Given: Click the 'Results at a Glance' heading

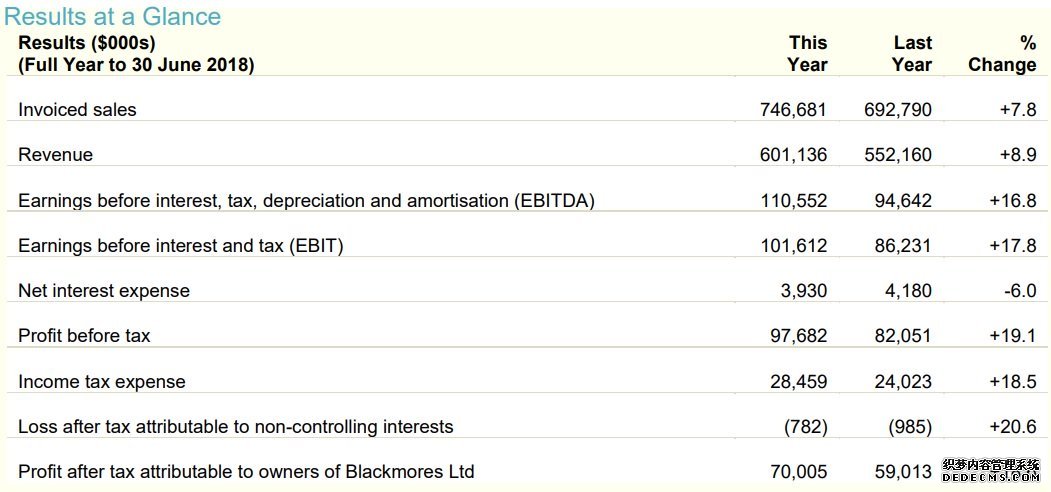Looking at the screenshot, I should [113, 16].
